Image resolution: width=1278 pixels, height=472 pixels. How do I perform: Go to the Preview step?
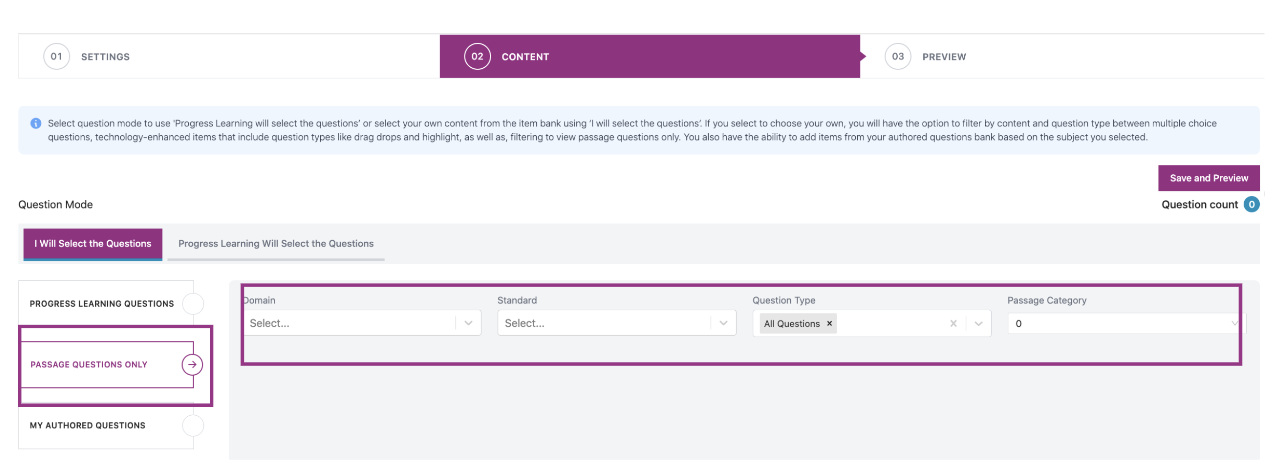click(x=1062, y=57)
